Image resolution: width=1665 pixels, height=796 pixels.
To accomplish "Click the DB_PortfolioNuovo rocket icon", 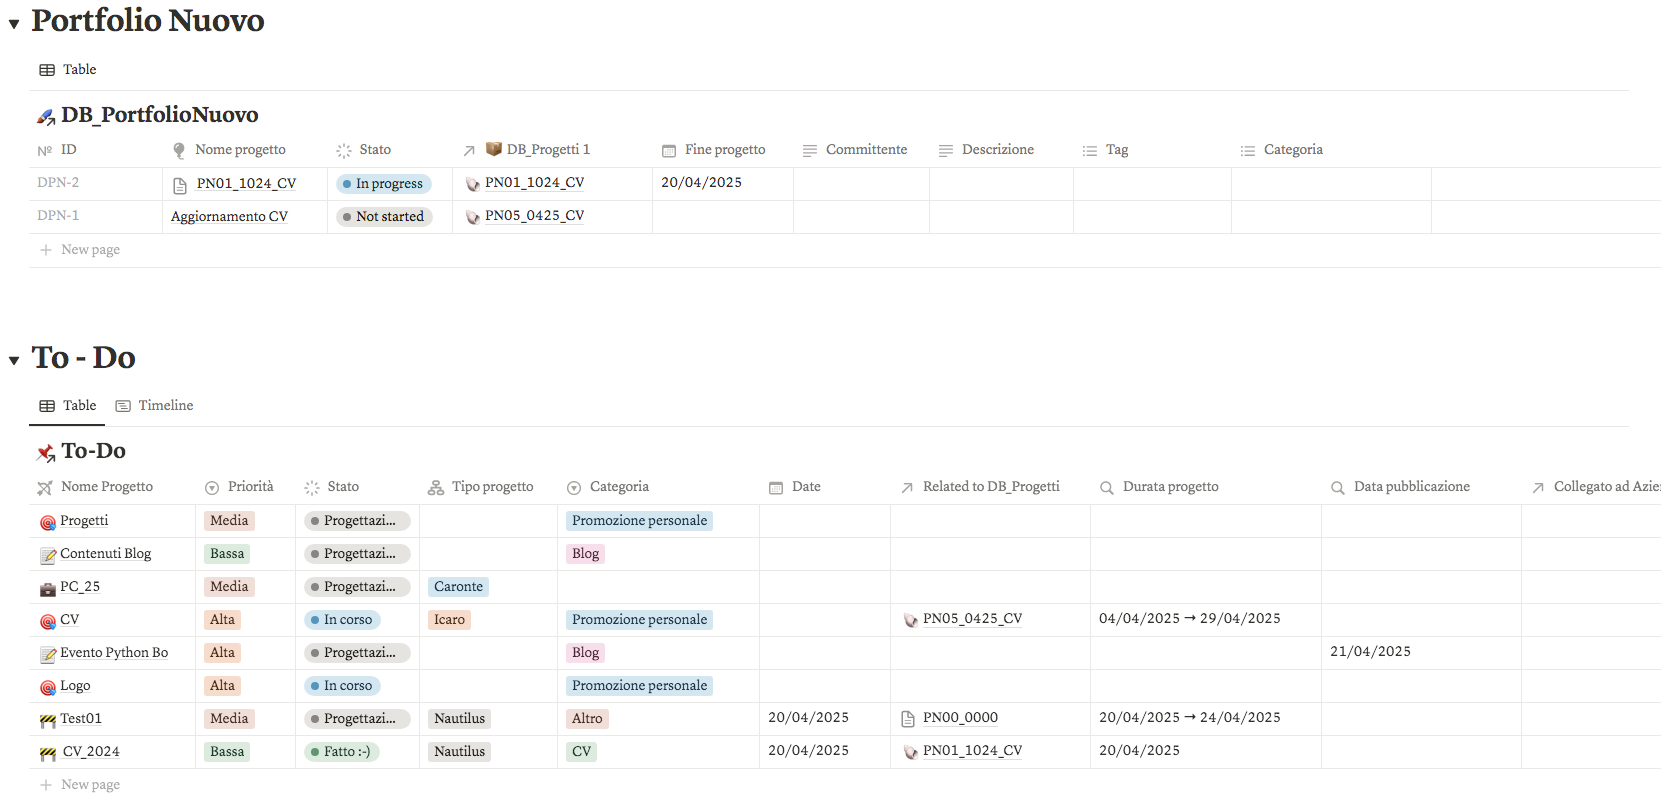I will tap(46, 117).
